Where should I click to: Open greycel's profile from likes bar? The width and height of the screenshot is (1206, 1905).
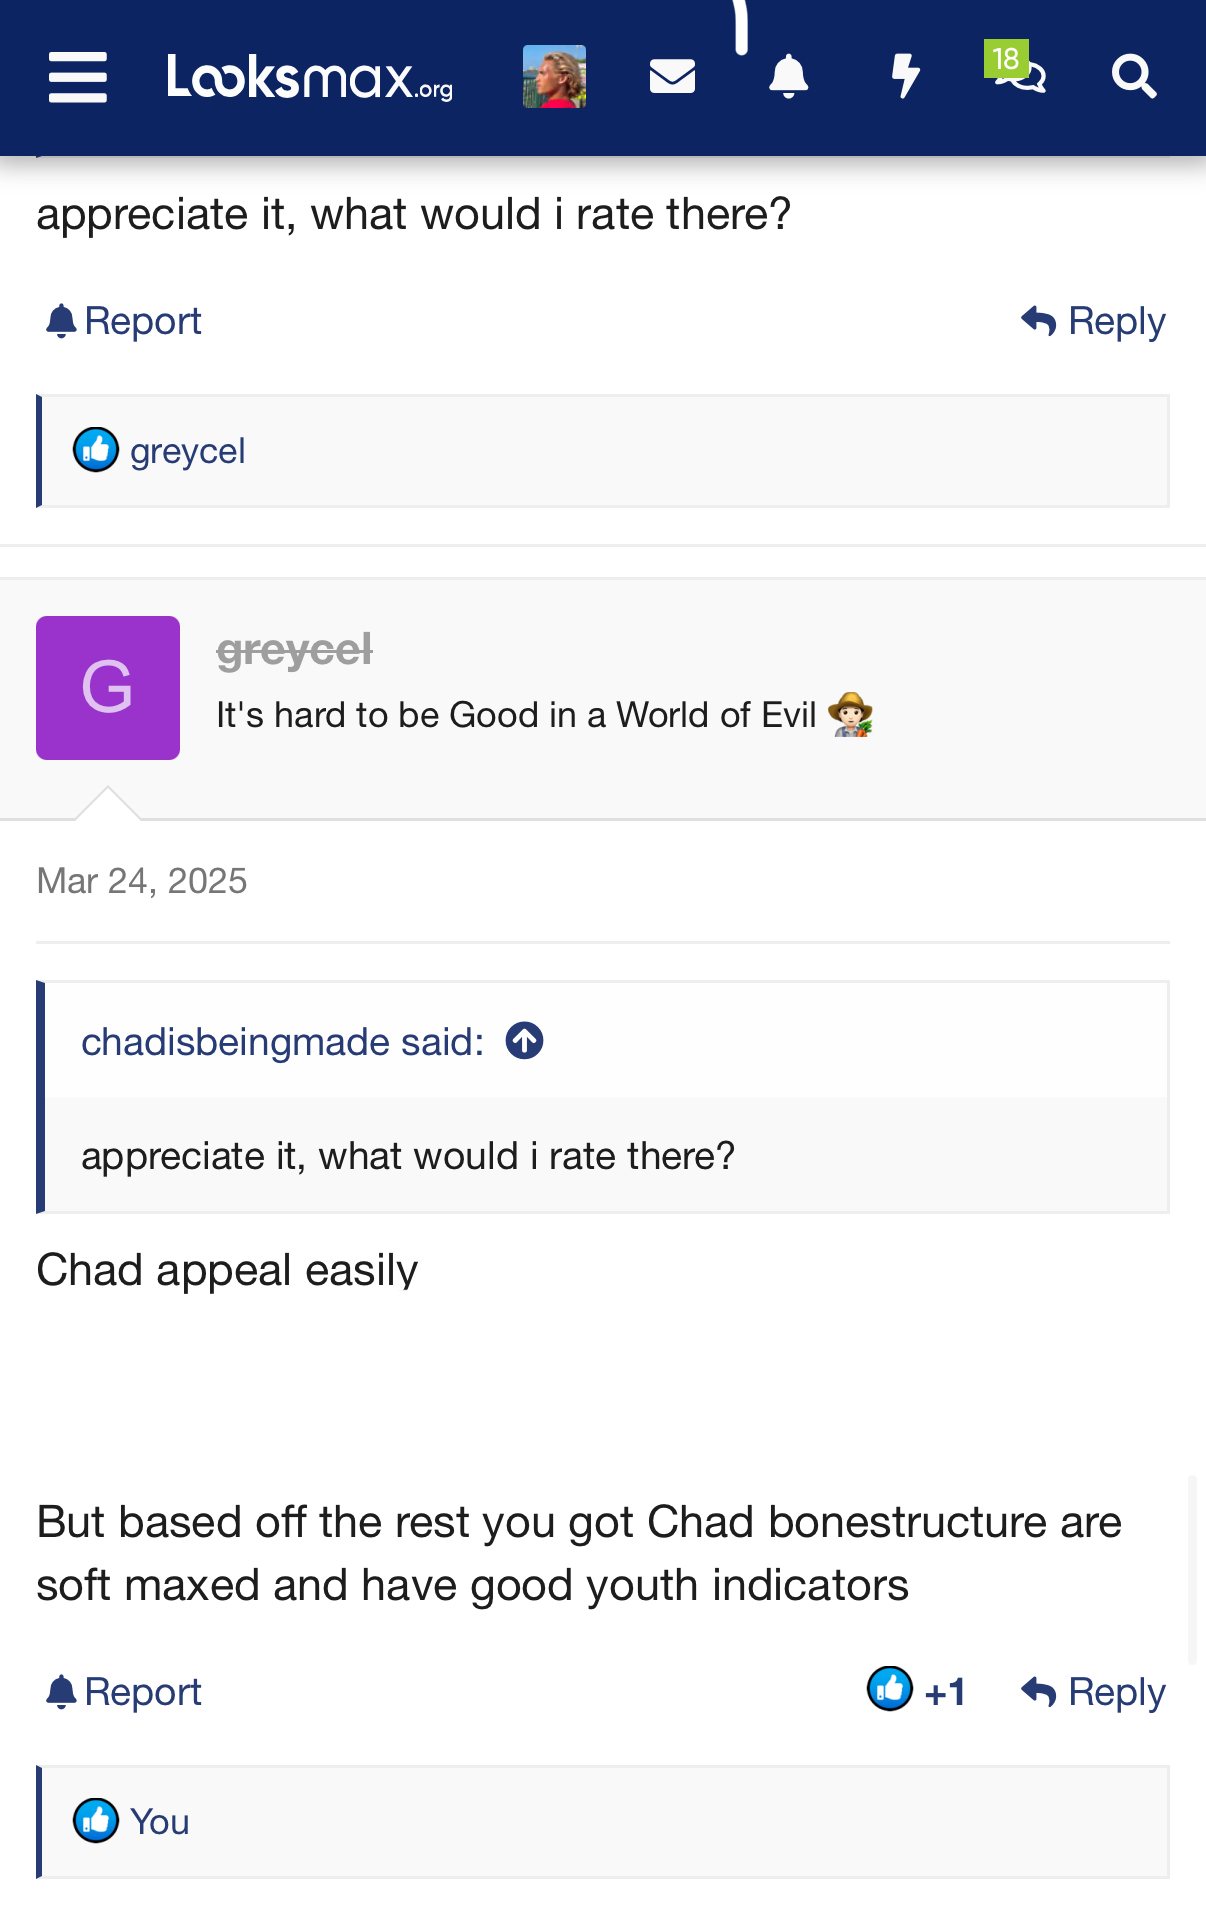pos(187,451)
